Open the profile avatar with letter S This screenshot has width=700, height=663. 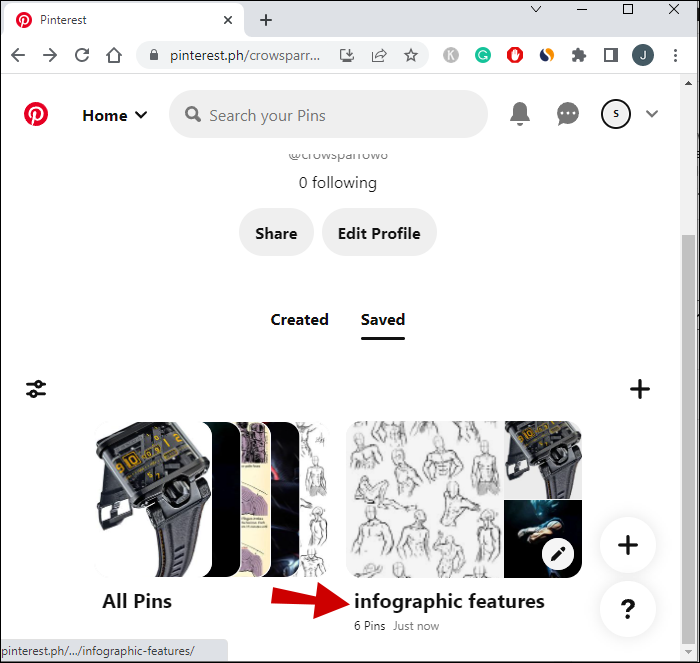(x=616, y=114)
